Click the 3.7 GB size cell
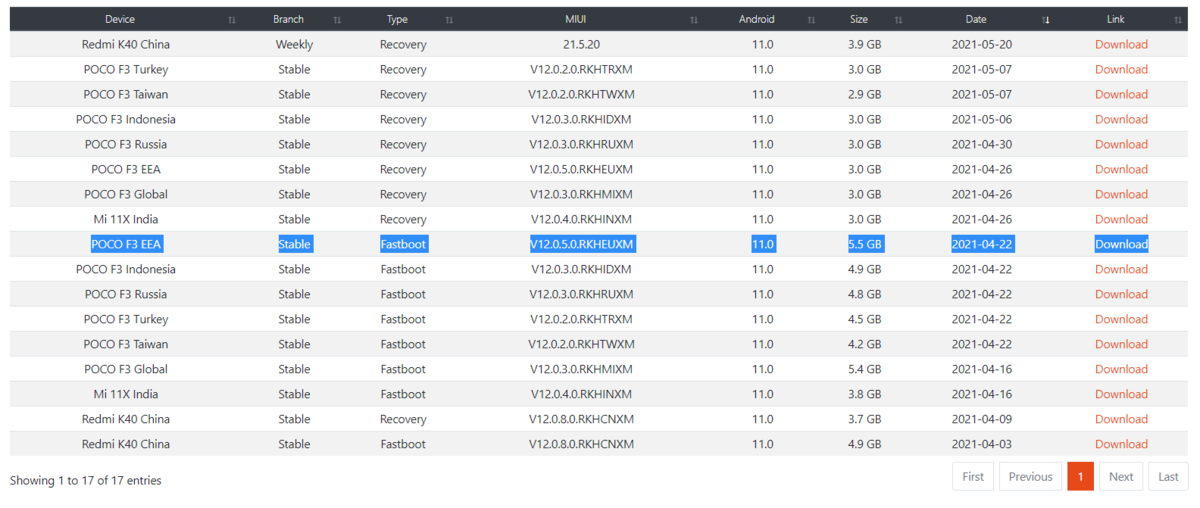 pyautogui.click(x=865, y=419)
